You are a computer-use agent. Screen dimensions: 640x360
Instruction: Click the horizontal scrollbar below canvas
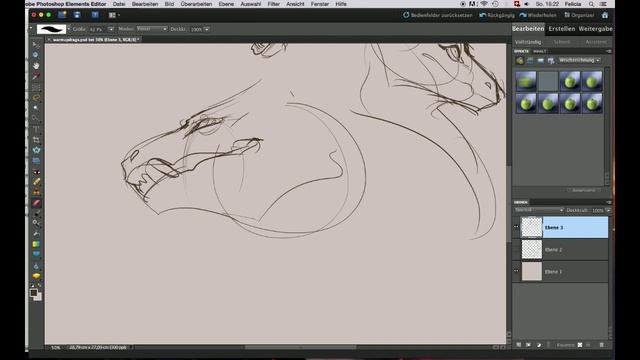(x=300, y=347)
